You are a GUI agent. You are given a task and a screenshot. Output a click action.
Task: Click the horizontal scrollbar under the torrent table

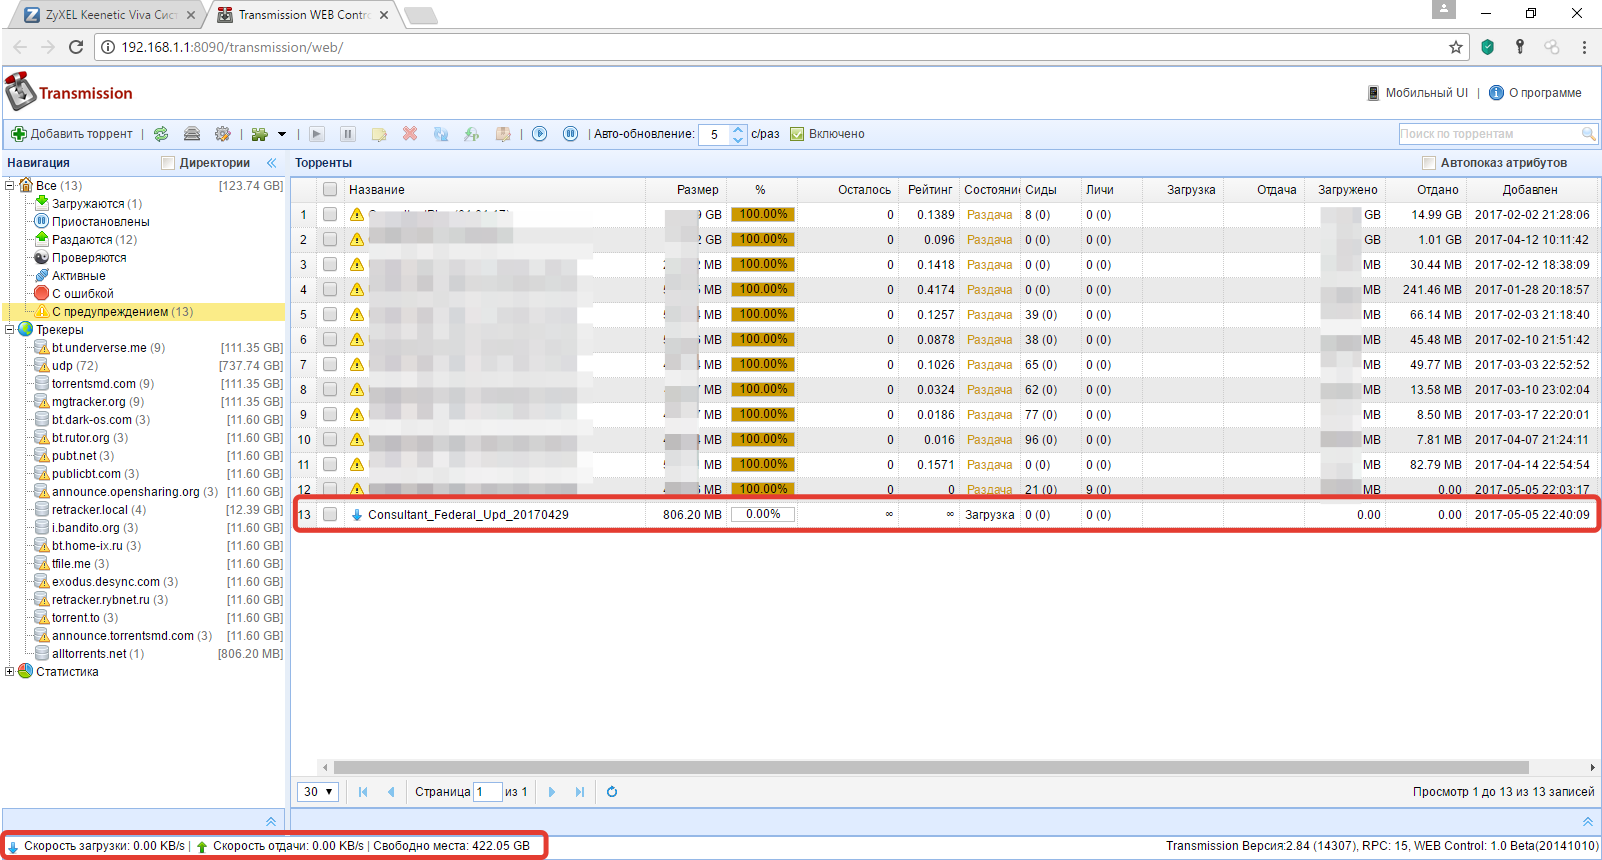click(x=931, y=767)
